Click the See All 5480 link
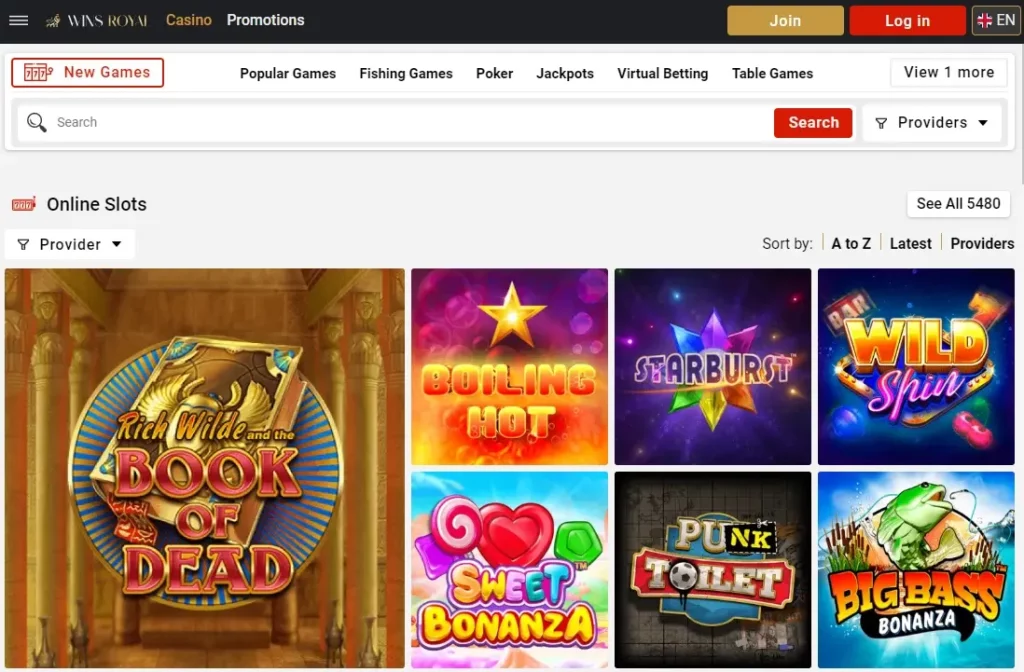 (x=958, y=204)
